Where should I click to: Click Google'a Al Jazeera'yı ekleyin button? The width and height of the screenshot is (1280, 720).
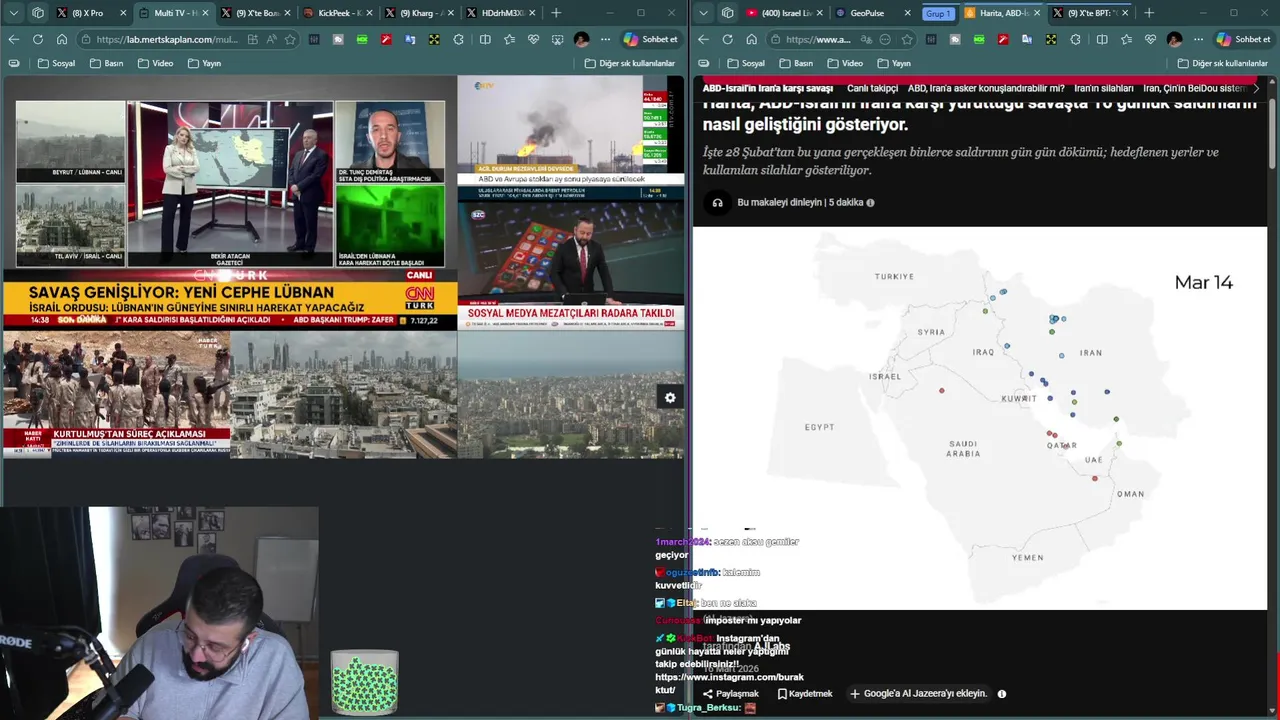click(x=918, y=694)
